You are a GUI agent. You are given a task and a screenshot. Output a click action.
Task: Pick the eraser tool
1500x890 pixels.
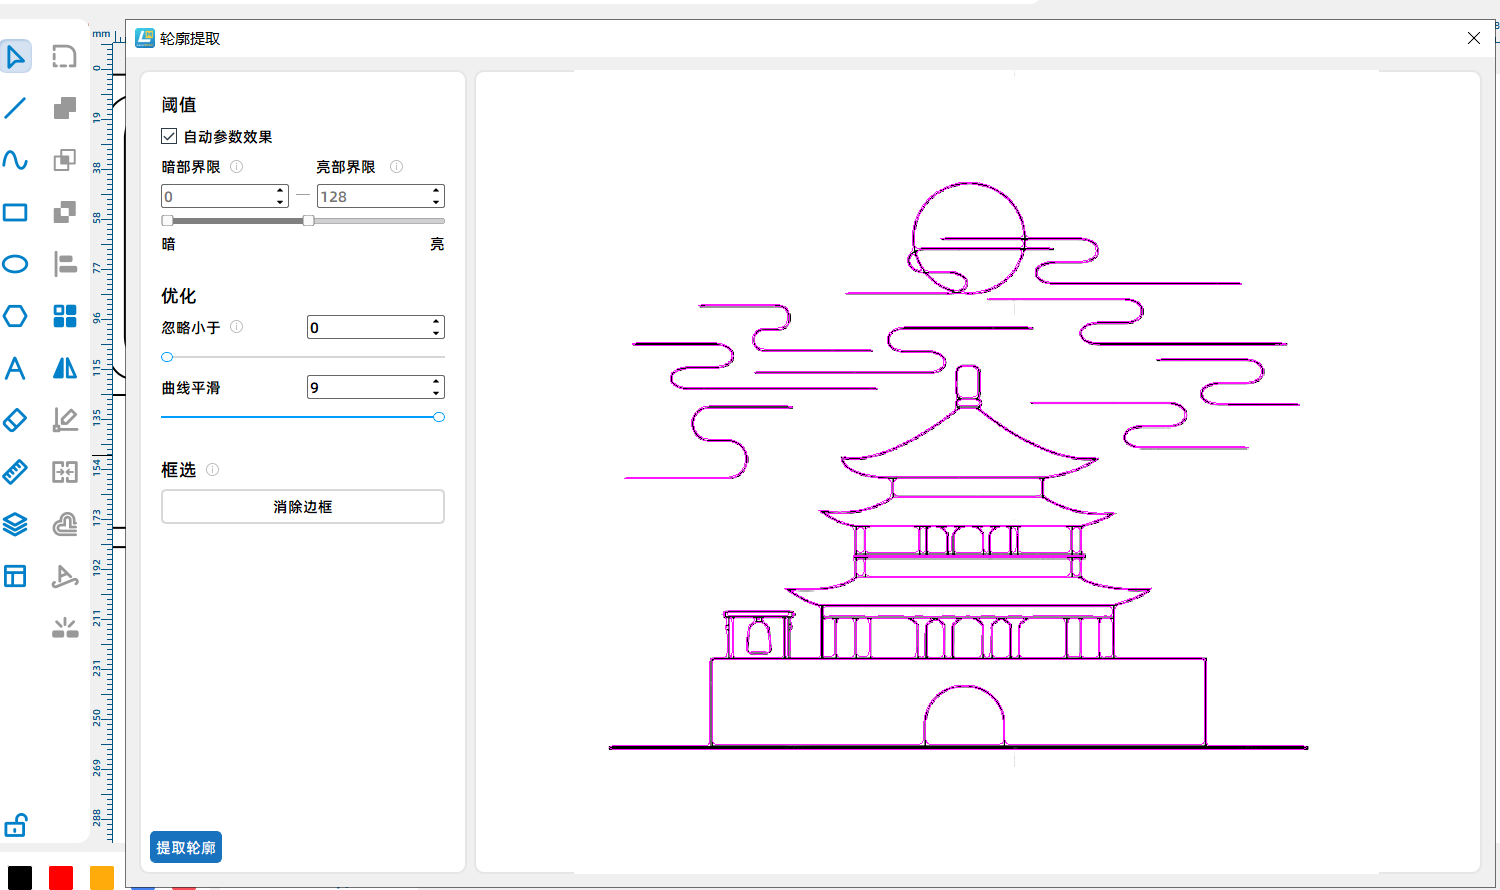point(16,420)
